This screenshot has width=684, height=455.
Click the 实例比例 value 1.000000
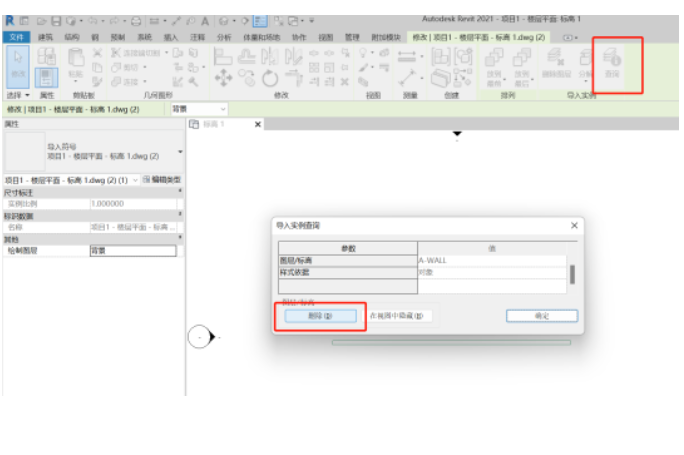pos(133,204)
